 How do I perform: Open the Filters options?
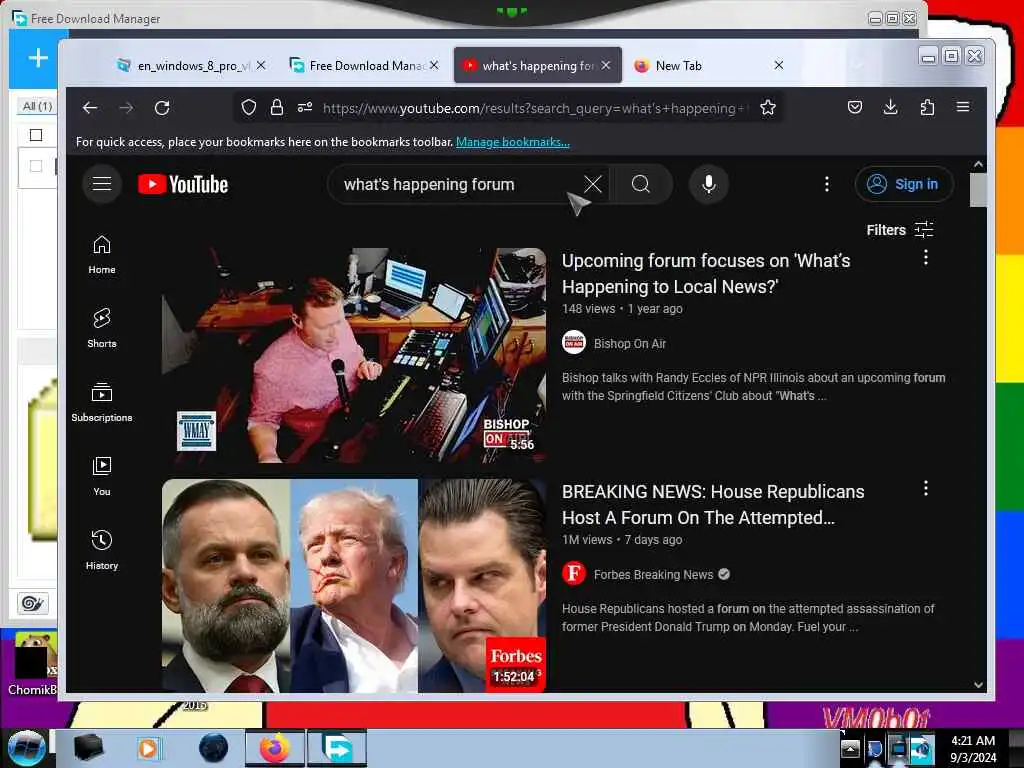tap(900, 230)
